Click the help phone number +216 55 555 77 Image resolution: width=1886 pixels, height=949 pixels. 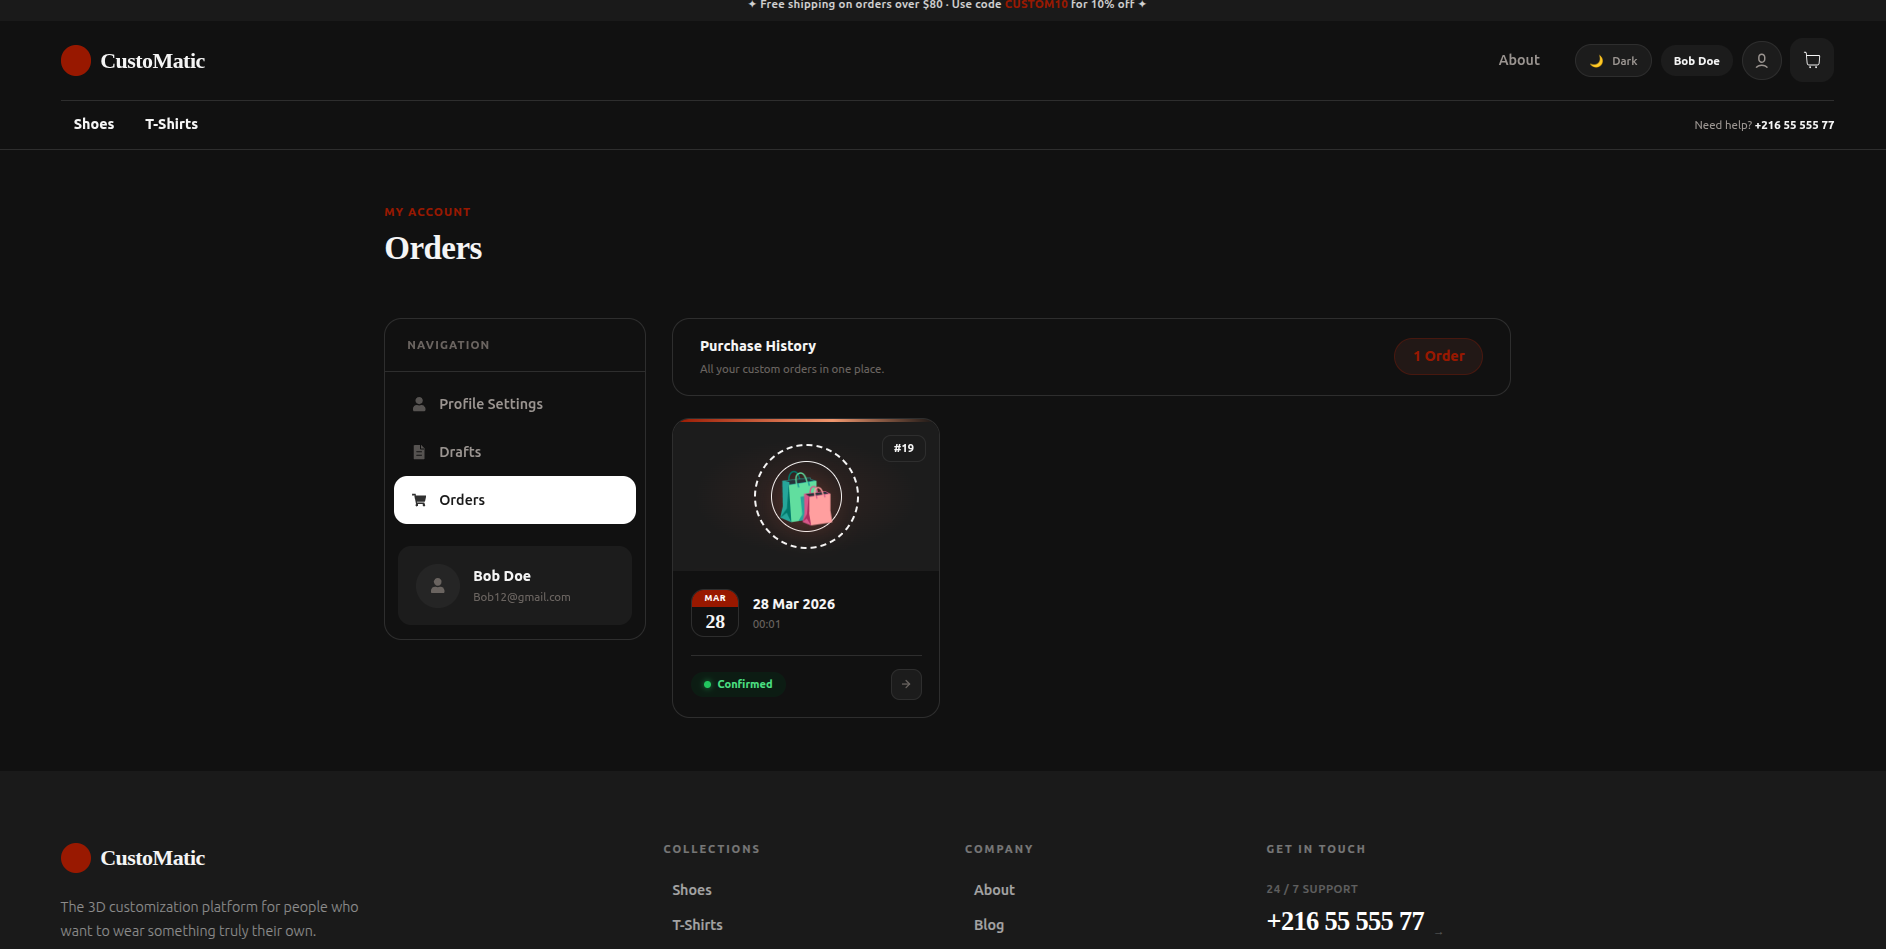point(1794,125)
